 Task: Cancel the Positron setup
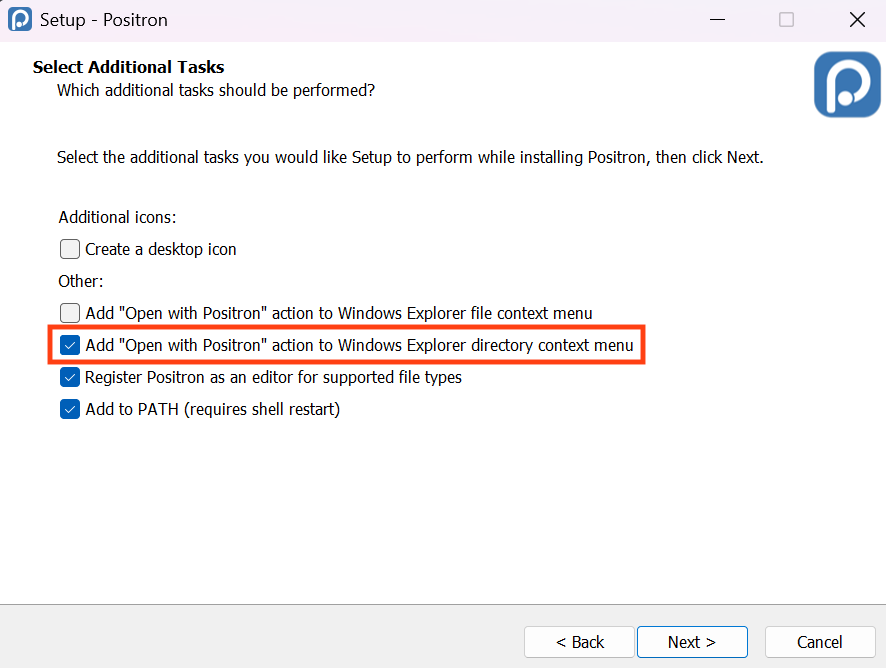tap(819, 642)
